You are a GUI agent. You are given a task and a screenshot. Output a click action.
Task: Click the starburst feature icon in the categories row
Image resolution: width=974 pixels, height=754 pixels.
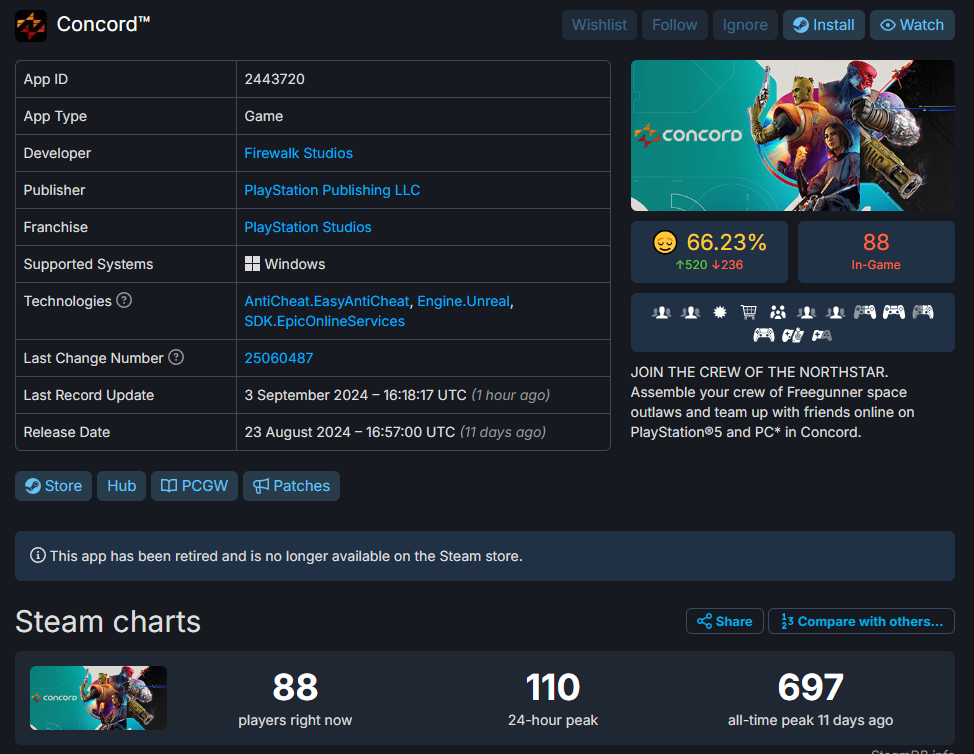tap(720, 312)
